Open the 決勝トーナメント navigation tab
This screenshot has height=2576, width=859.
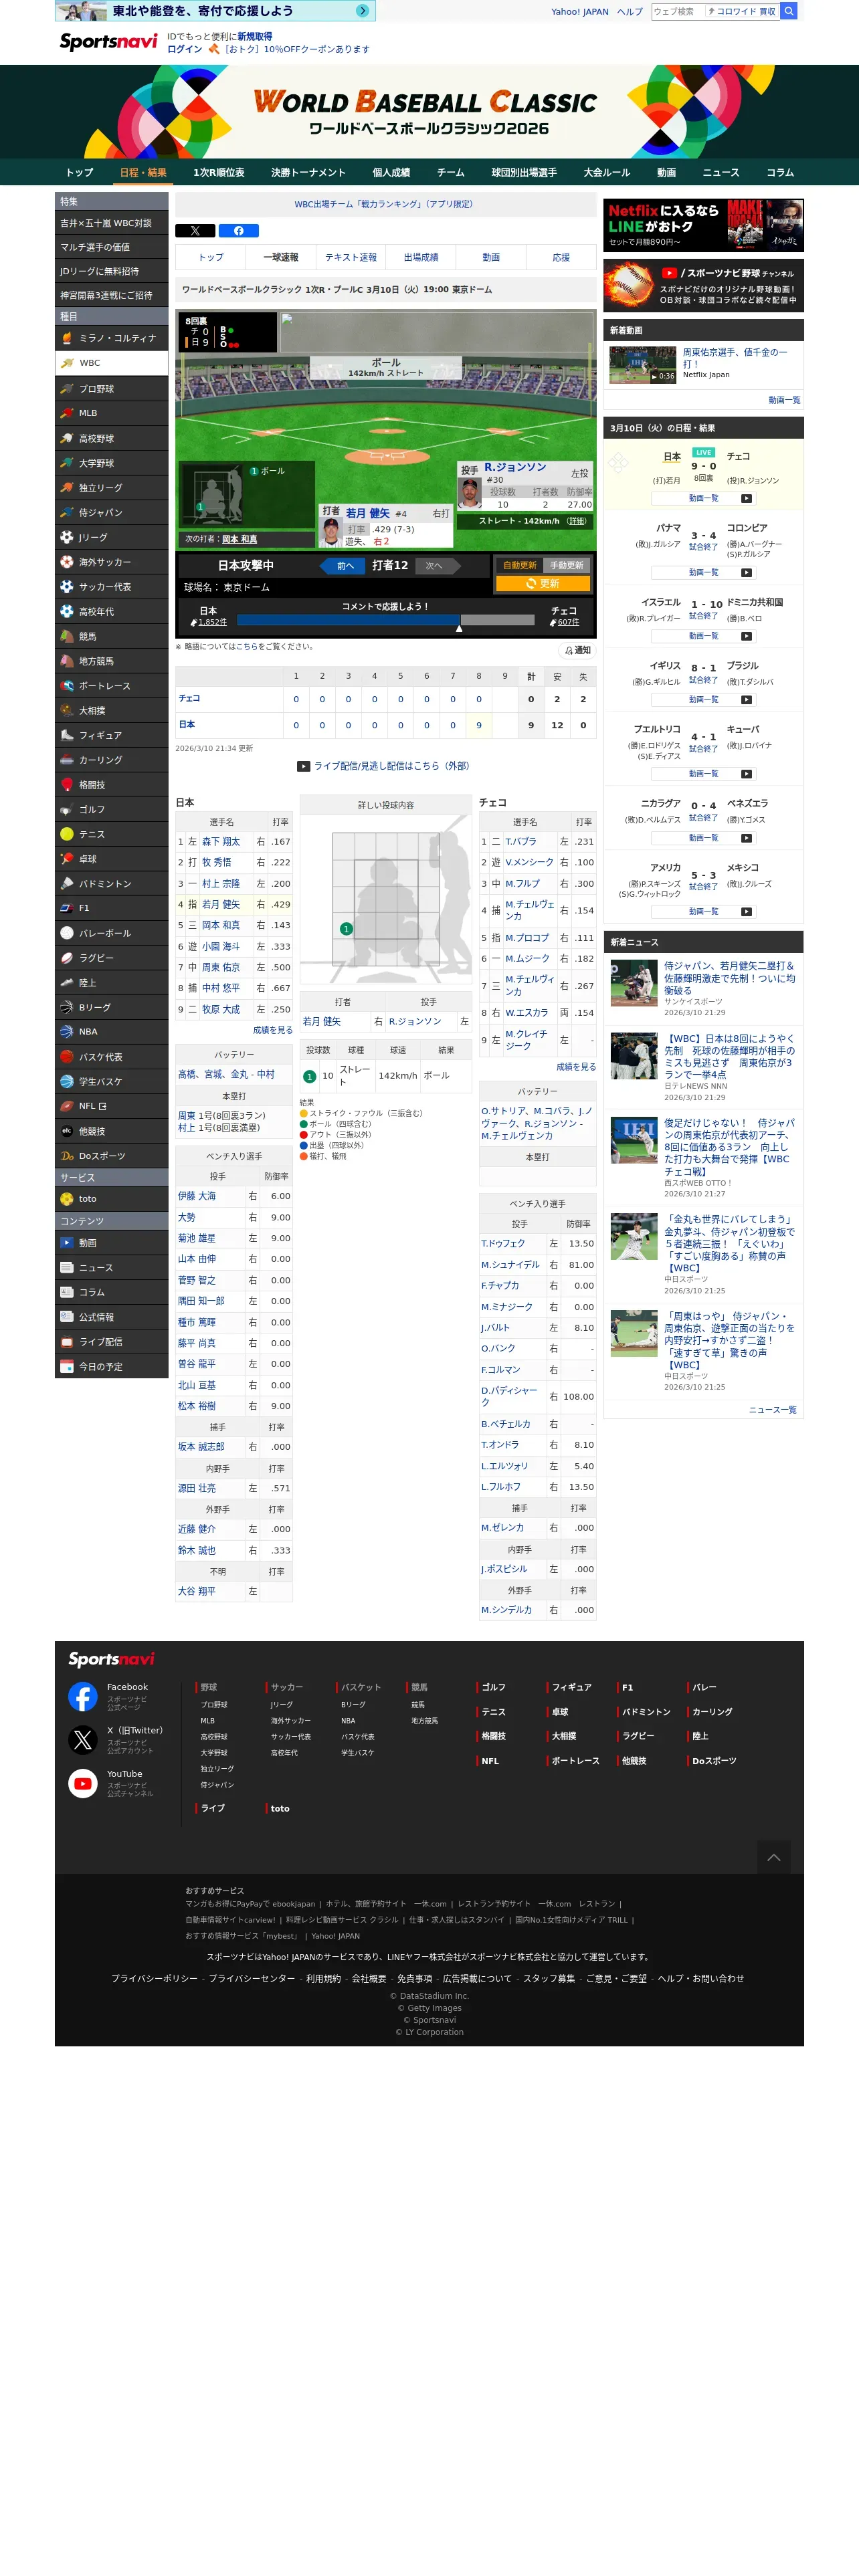pos(308,173)
